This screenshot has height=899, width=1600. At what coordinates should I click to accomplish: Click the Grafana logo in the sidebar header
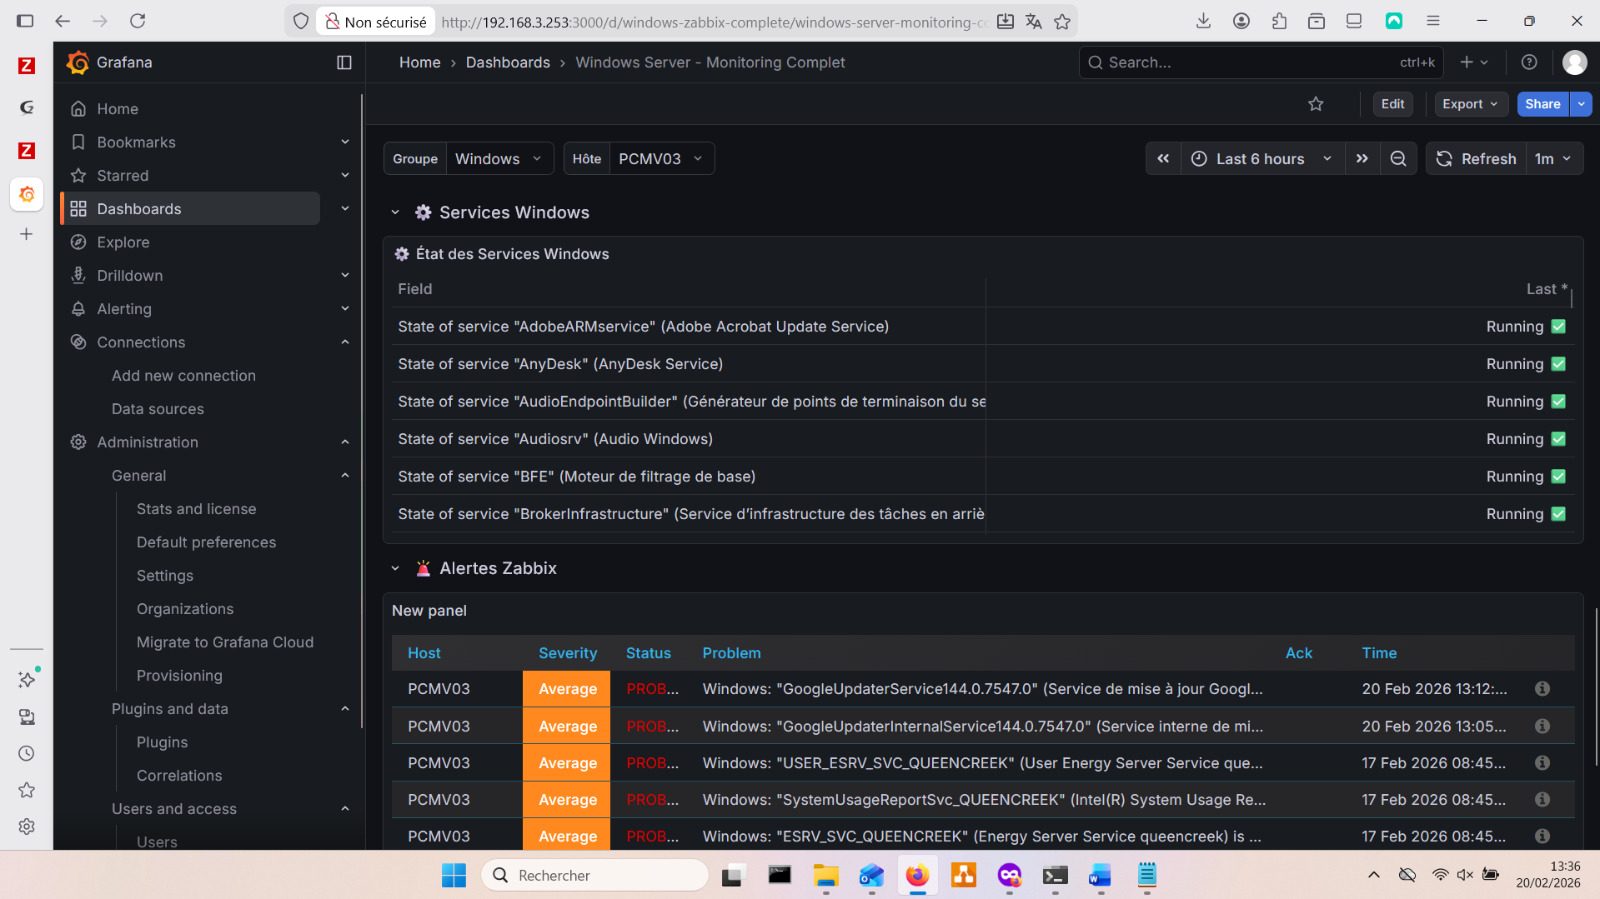tap(77, 63)
